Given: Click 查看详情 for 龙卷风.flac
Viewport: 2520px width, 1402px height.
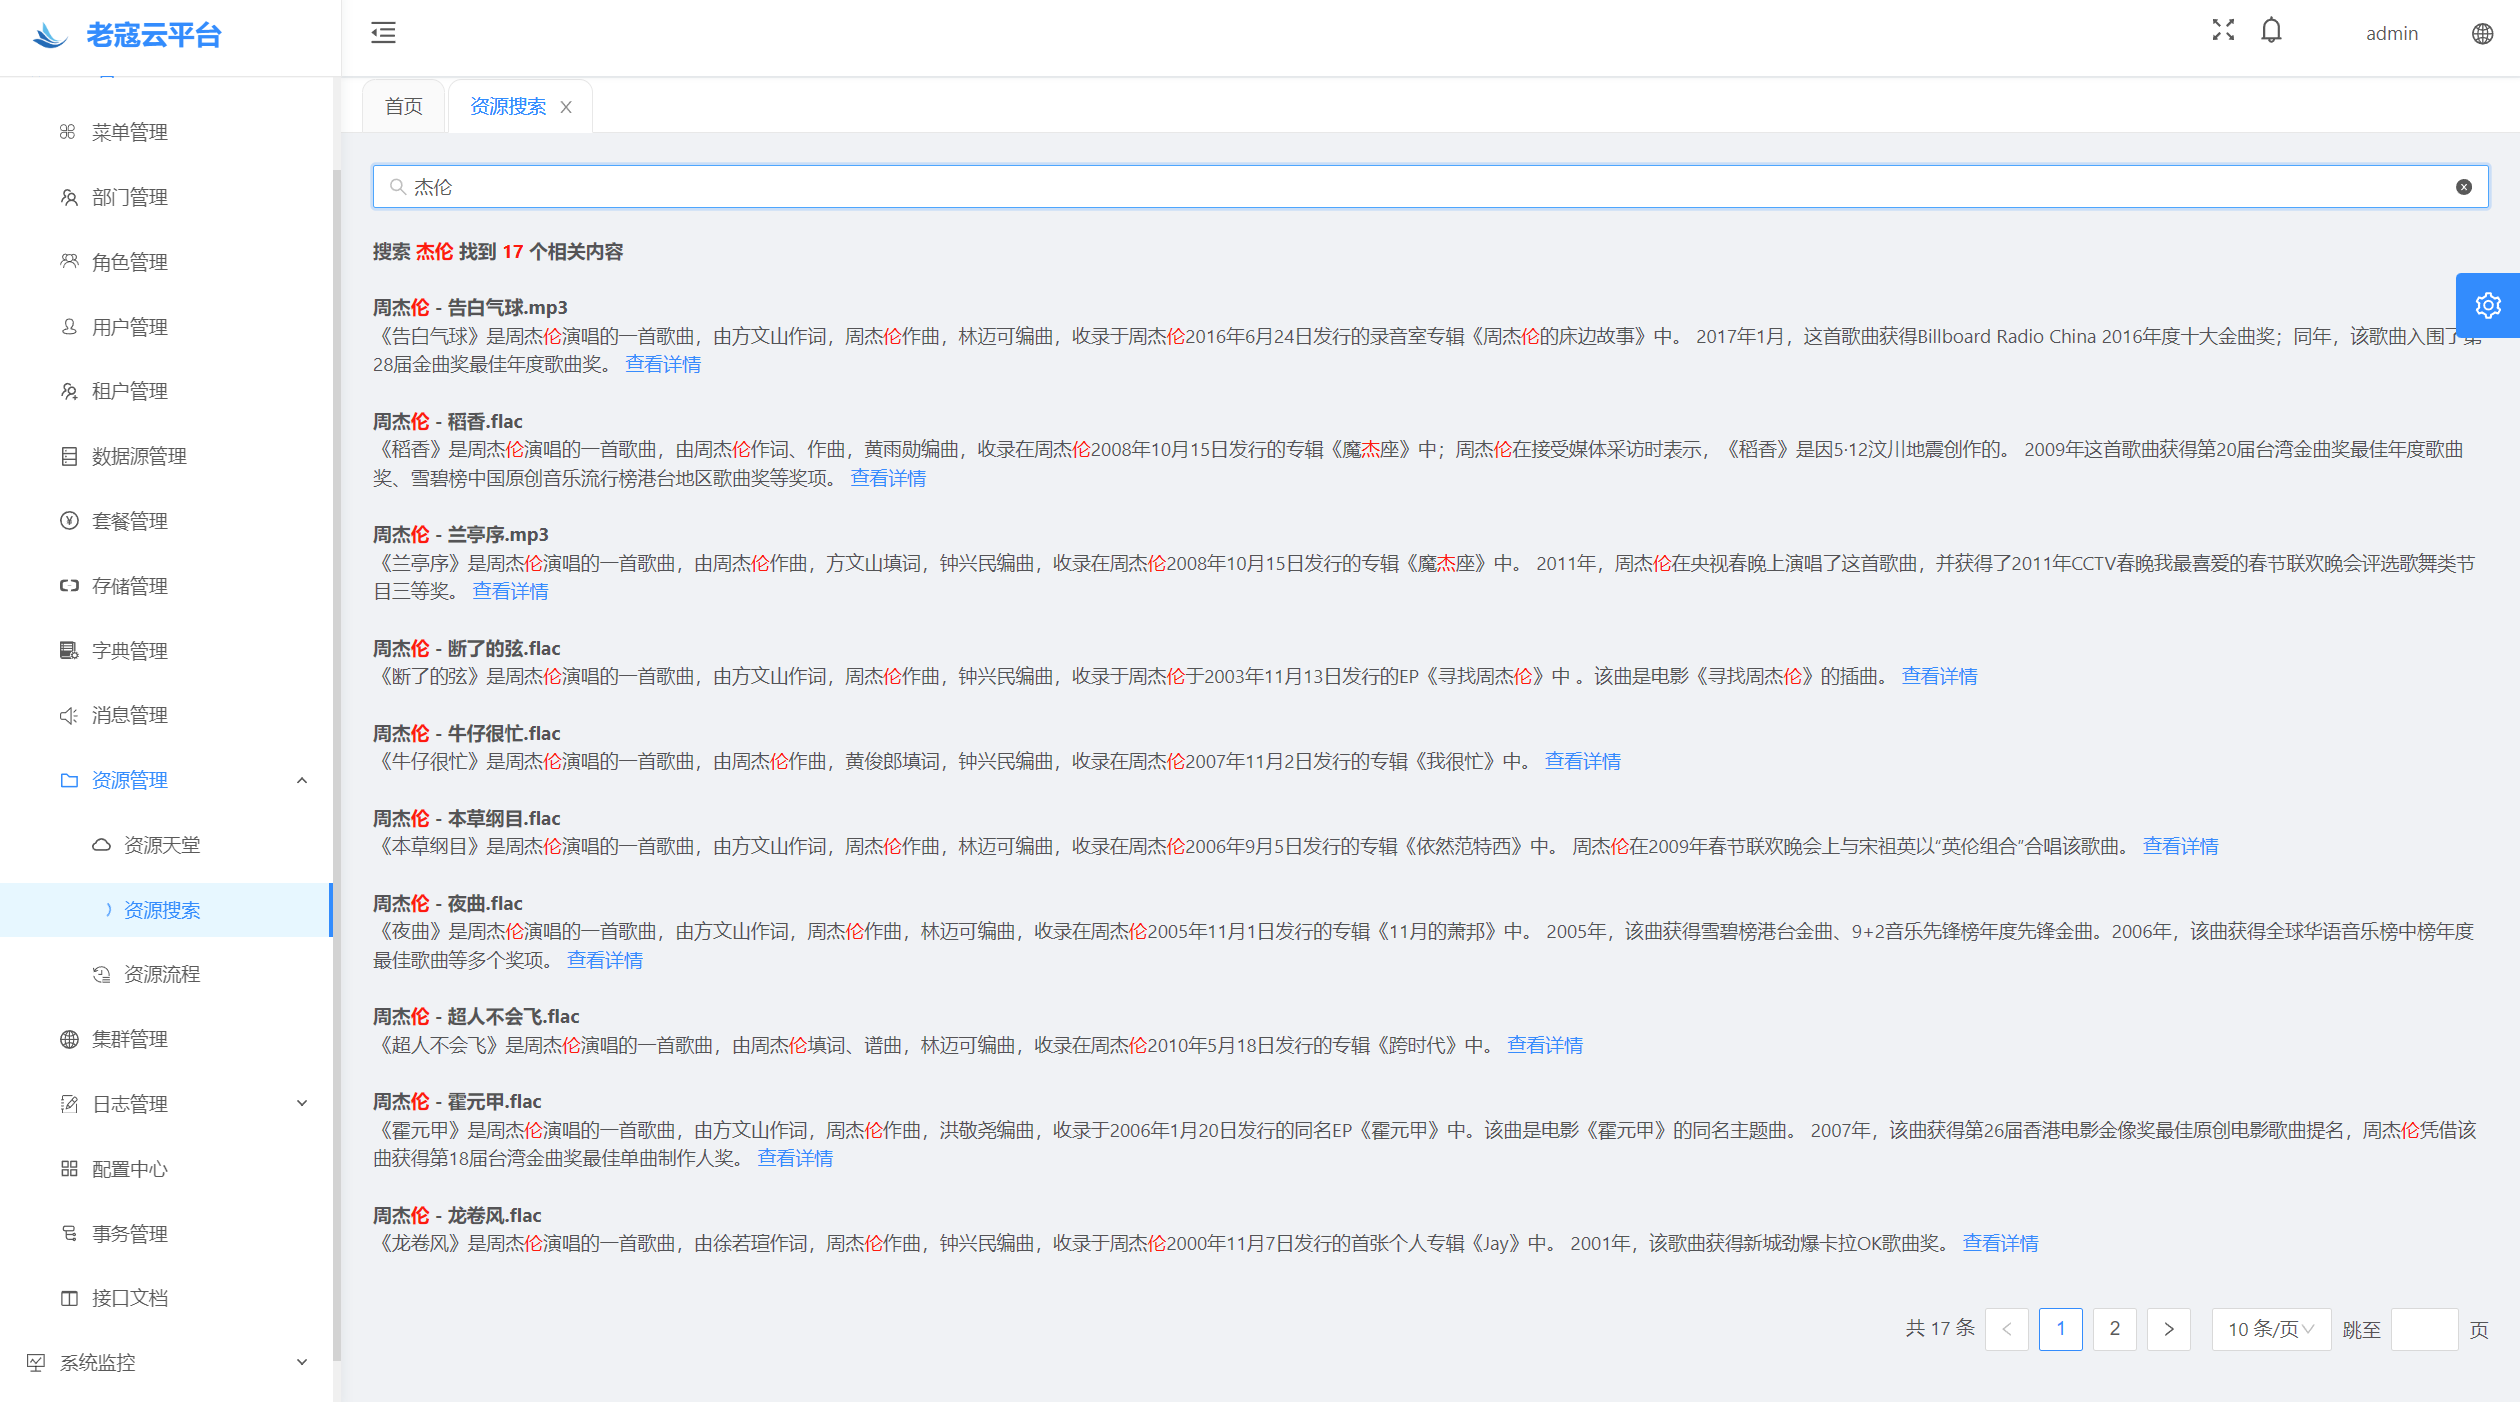Looking at the screenshot, I should [1999, 1243].
